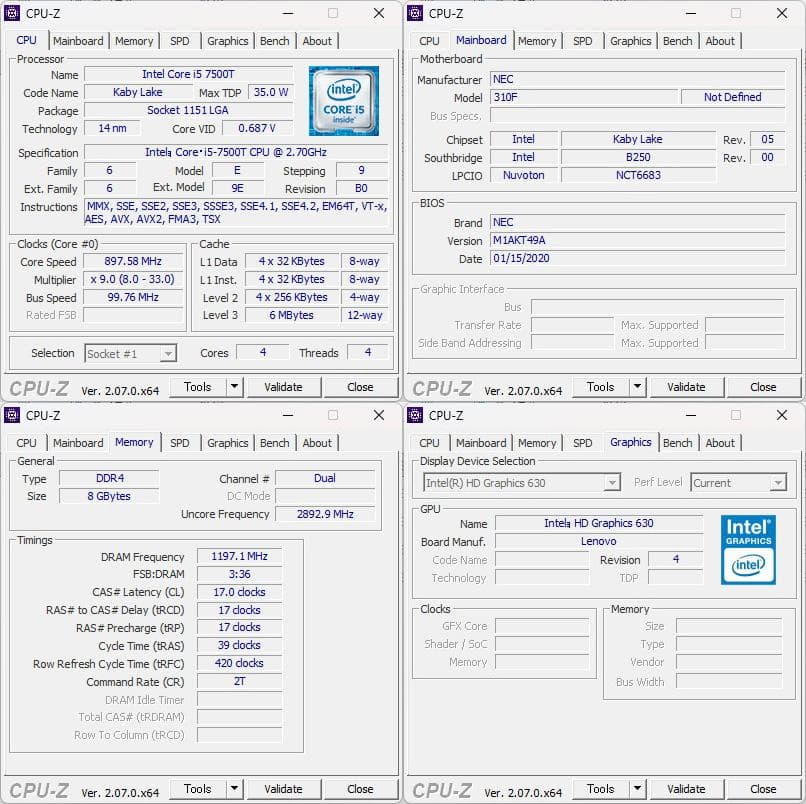Click the CPU-Z logo in the bottom status bar

tap(38, 386)
